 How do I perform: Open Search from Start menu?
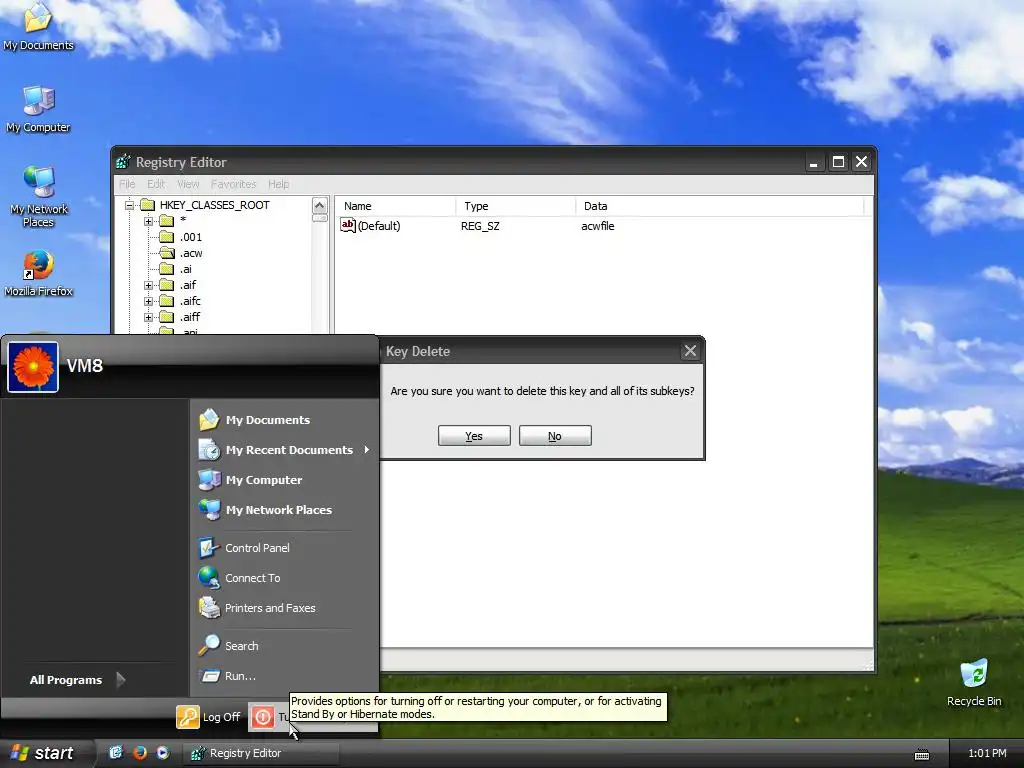229,646
